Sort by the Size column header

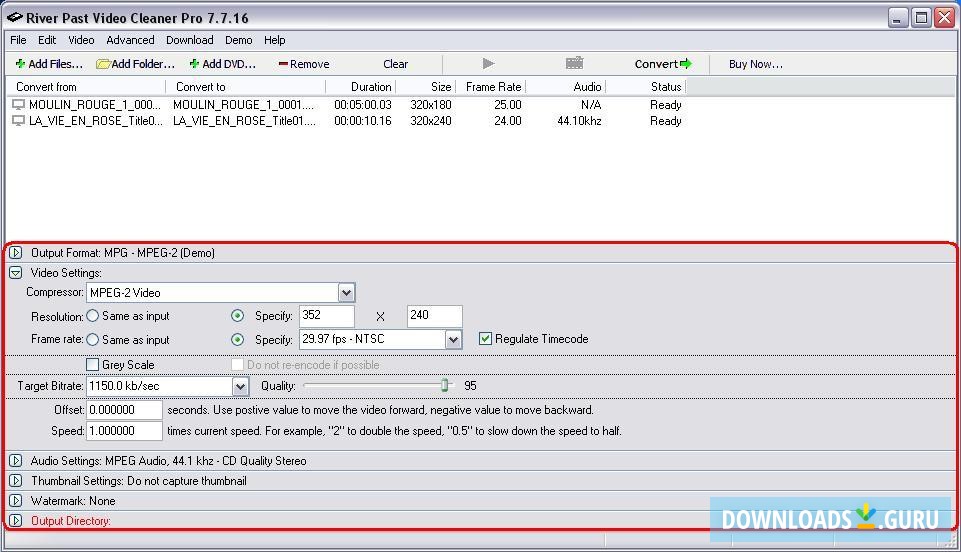[425, 87]
